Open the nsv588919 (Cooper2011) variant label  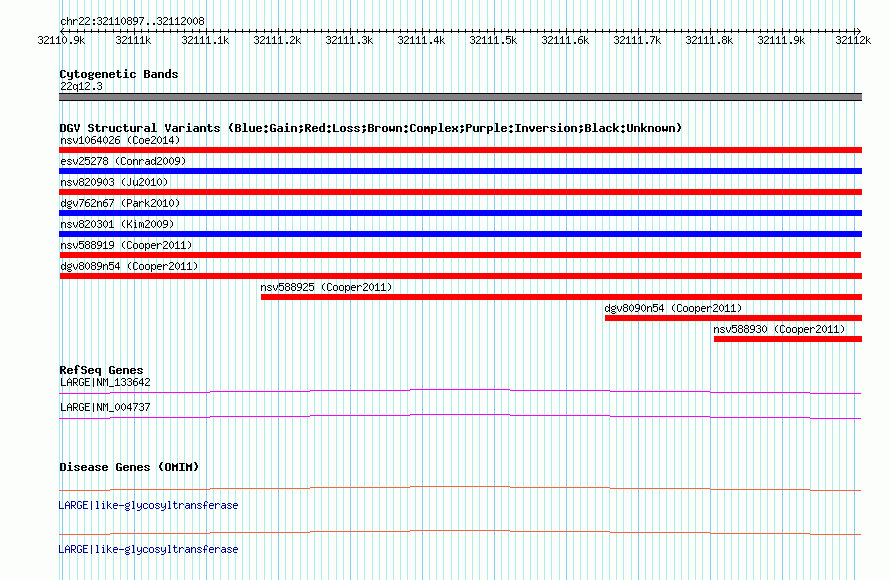point(126,245)
